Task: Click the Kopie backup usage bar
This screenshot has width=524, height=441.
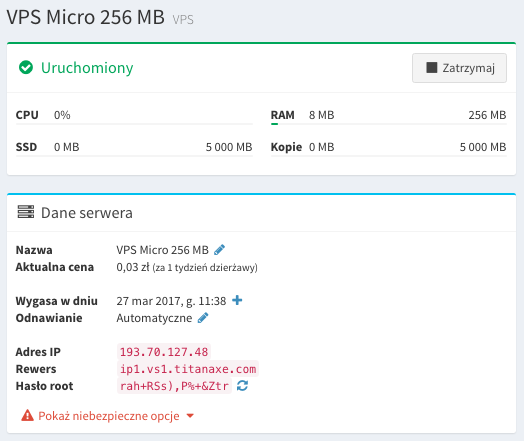Action: coord(389,156)
